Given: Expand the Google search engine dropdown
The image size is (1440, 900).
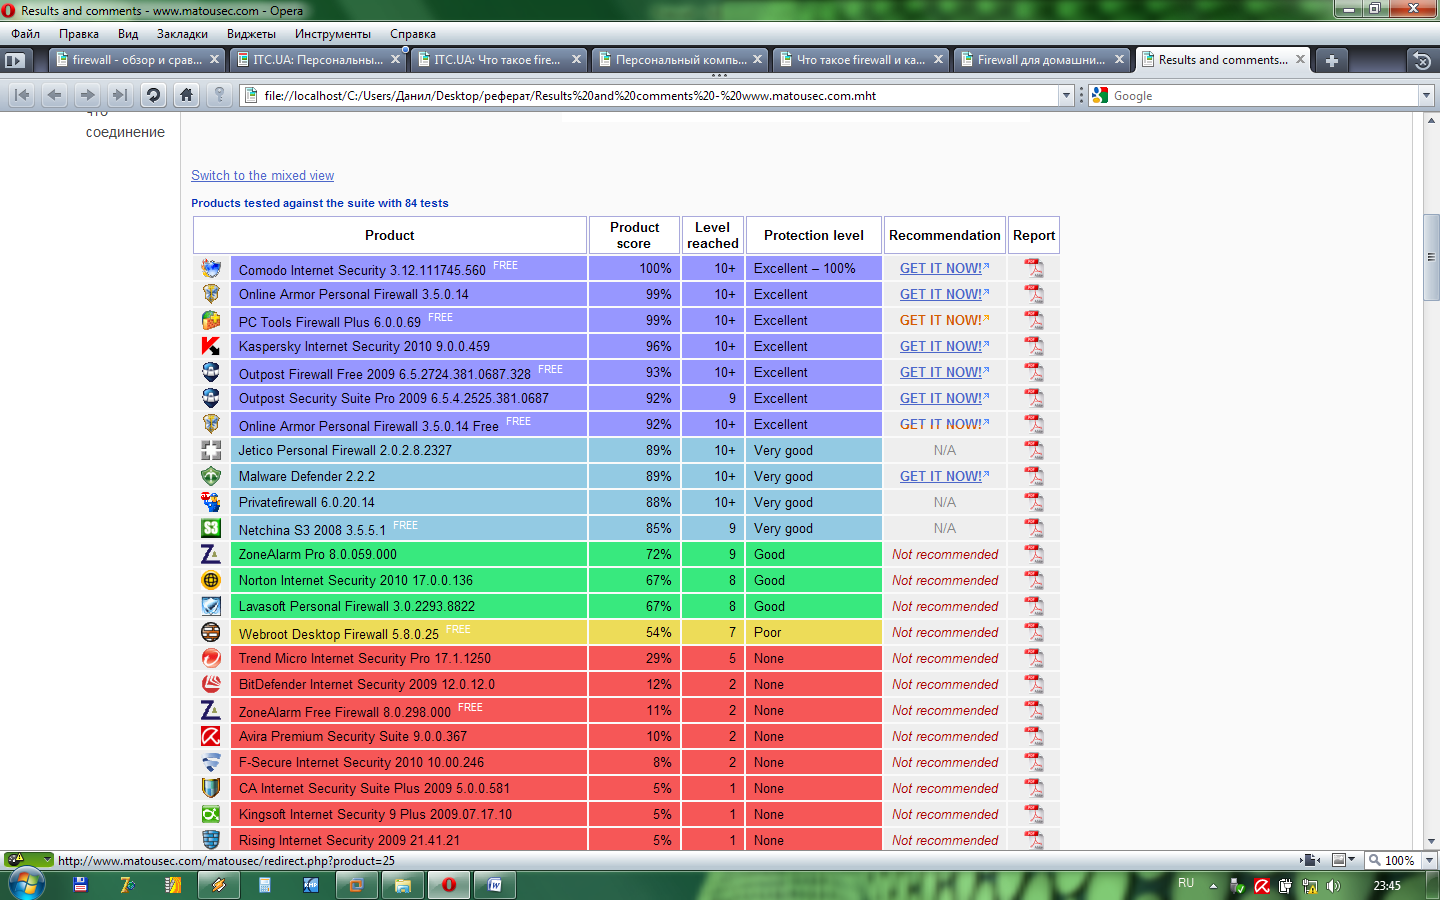Looking at the screenshot, I should tap(1426, 95).
